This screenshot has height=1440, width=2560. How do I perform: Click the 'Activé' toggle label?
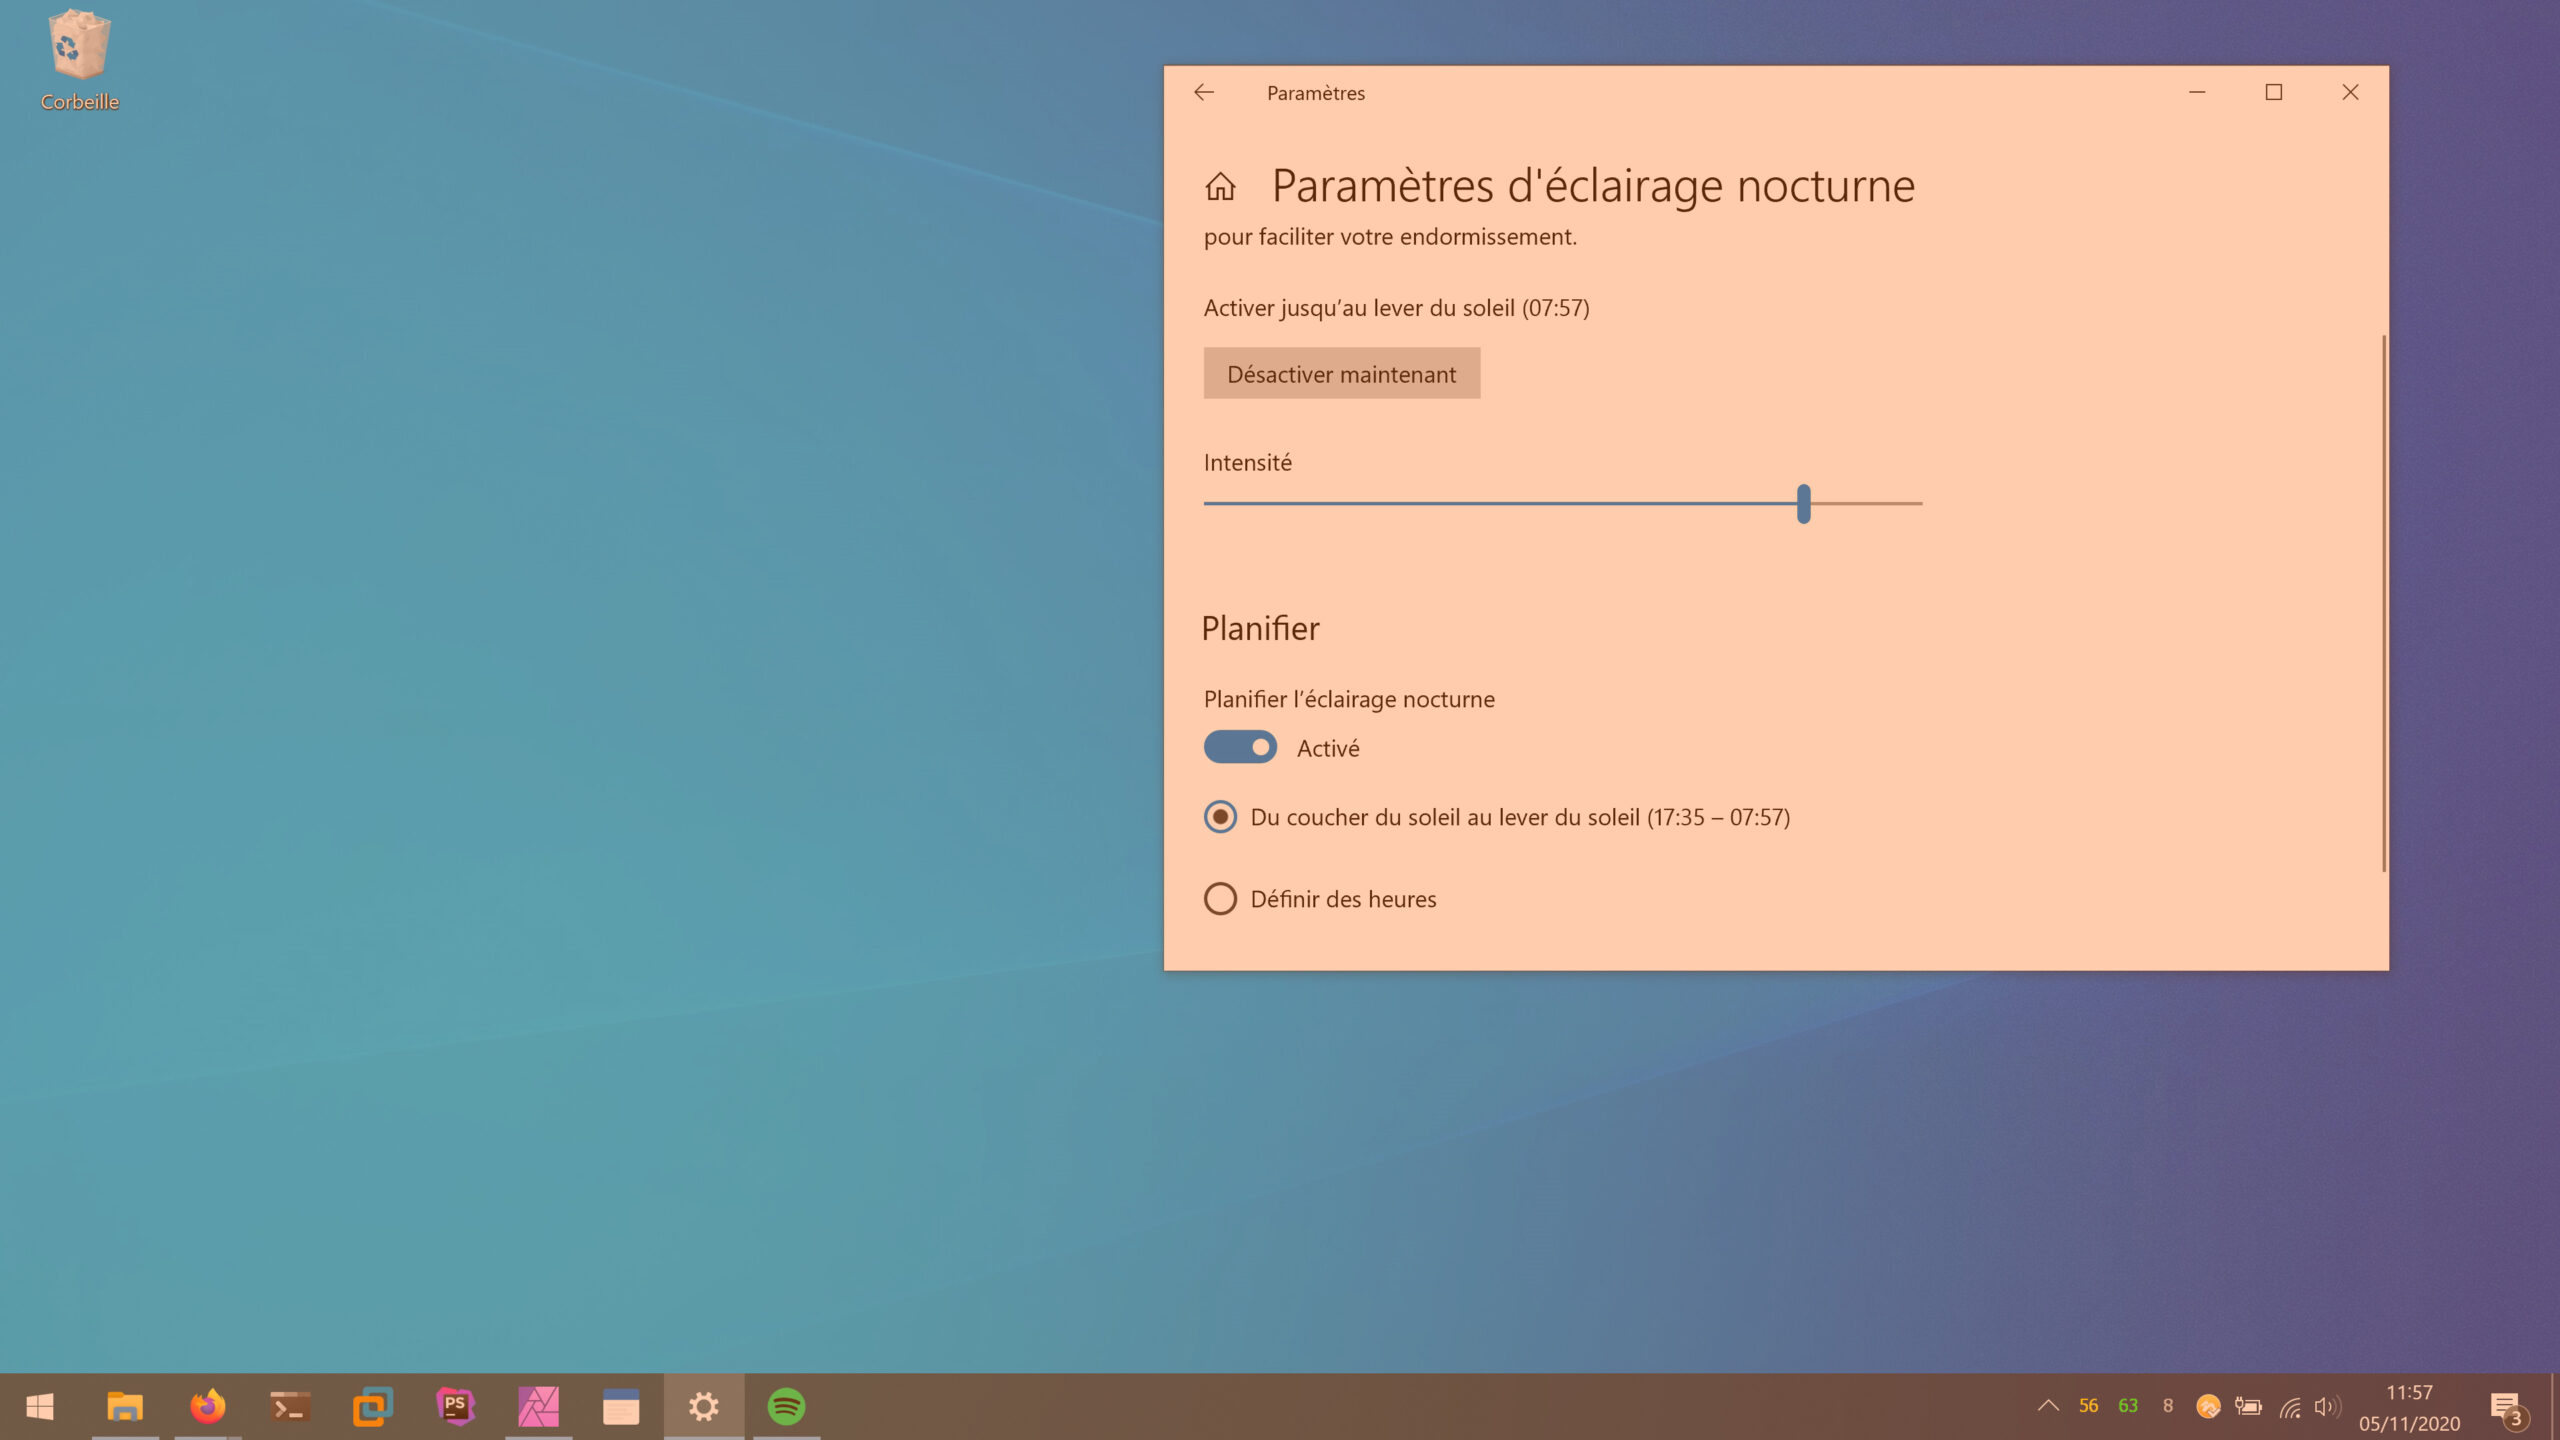pos(1328,748)
